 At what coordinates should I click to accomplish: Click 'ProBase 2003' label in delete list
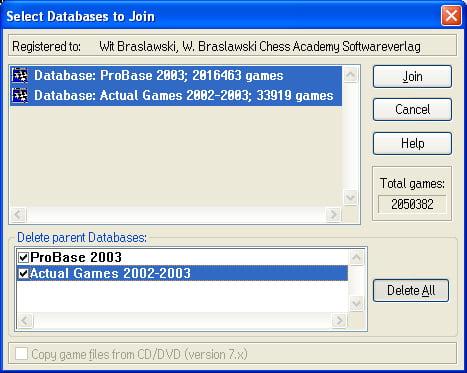pos(76,257)
